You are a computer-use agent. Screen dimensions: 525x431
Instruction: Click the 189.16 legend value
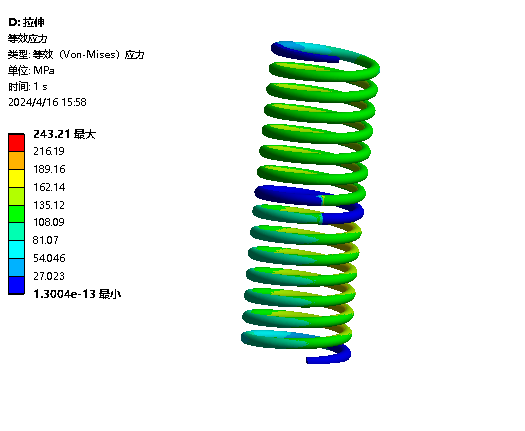(x=49, y=169)
